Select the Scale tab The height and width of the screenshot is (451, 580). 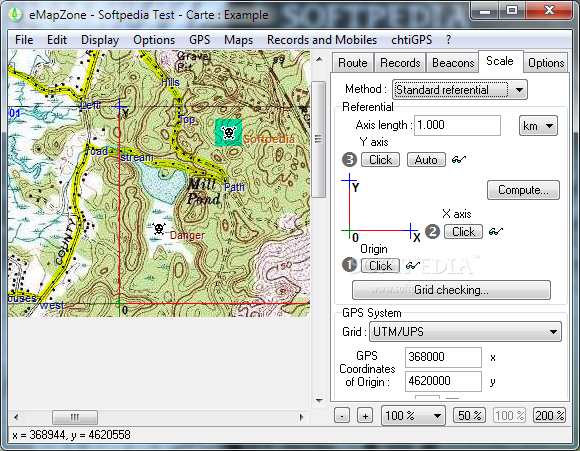tap(500, 61)
